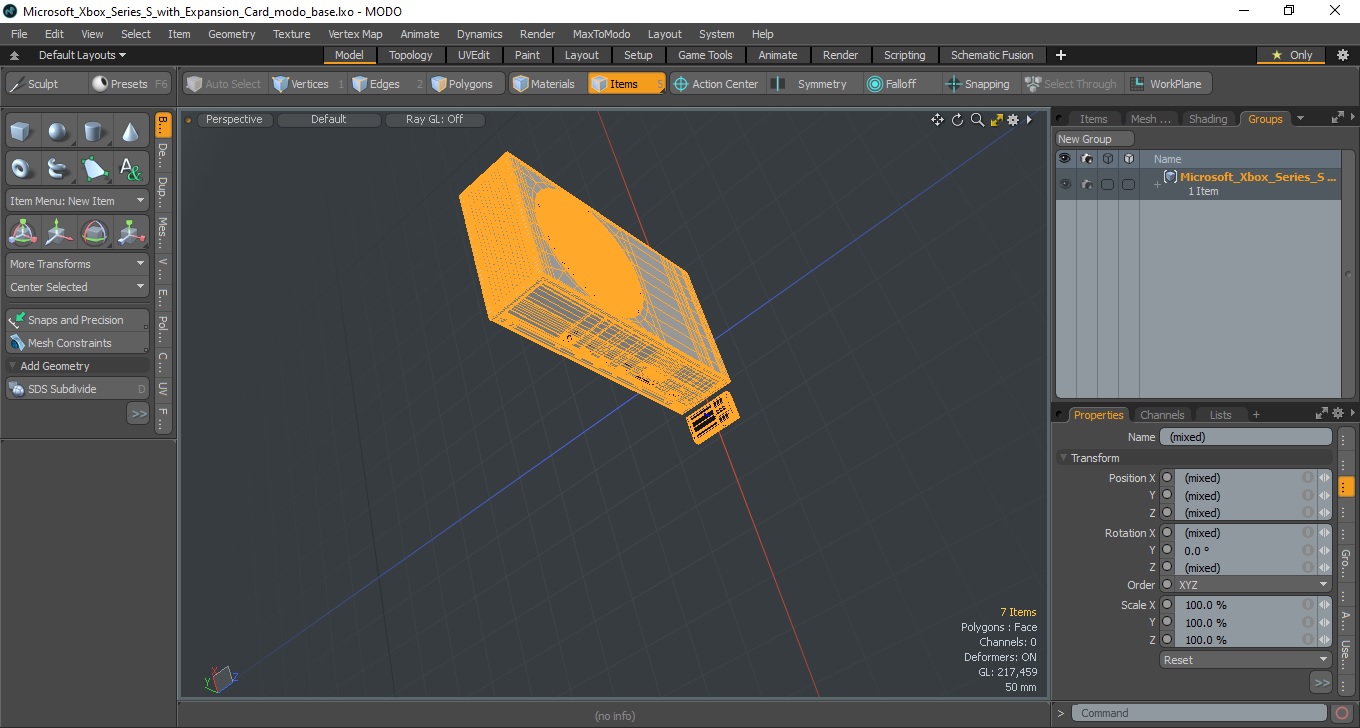Viewport: 1360px width, 728px height.
Task: Toggle visibility eye for Microsoft_Xbox_Series_S group
Action: pos(1065,184)
